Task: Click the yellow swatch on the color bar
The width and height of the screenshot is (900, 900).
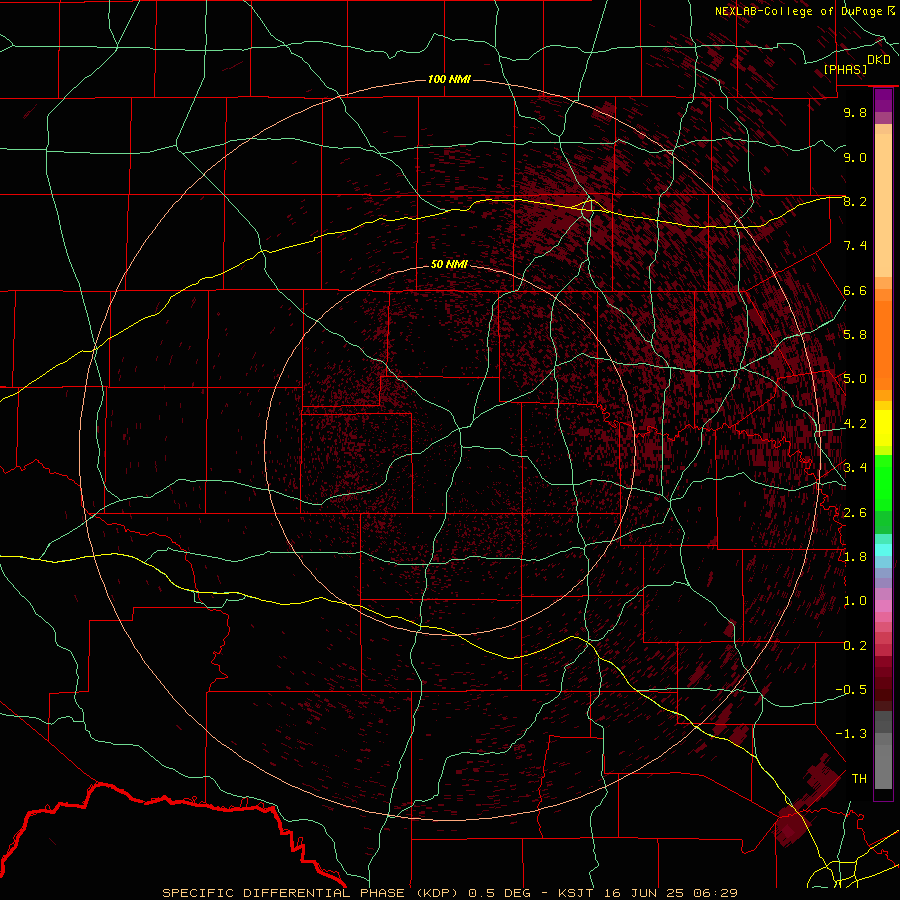Action: pyautogui.click(x=883, y=428)
